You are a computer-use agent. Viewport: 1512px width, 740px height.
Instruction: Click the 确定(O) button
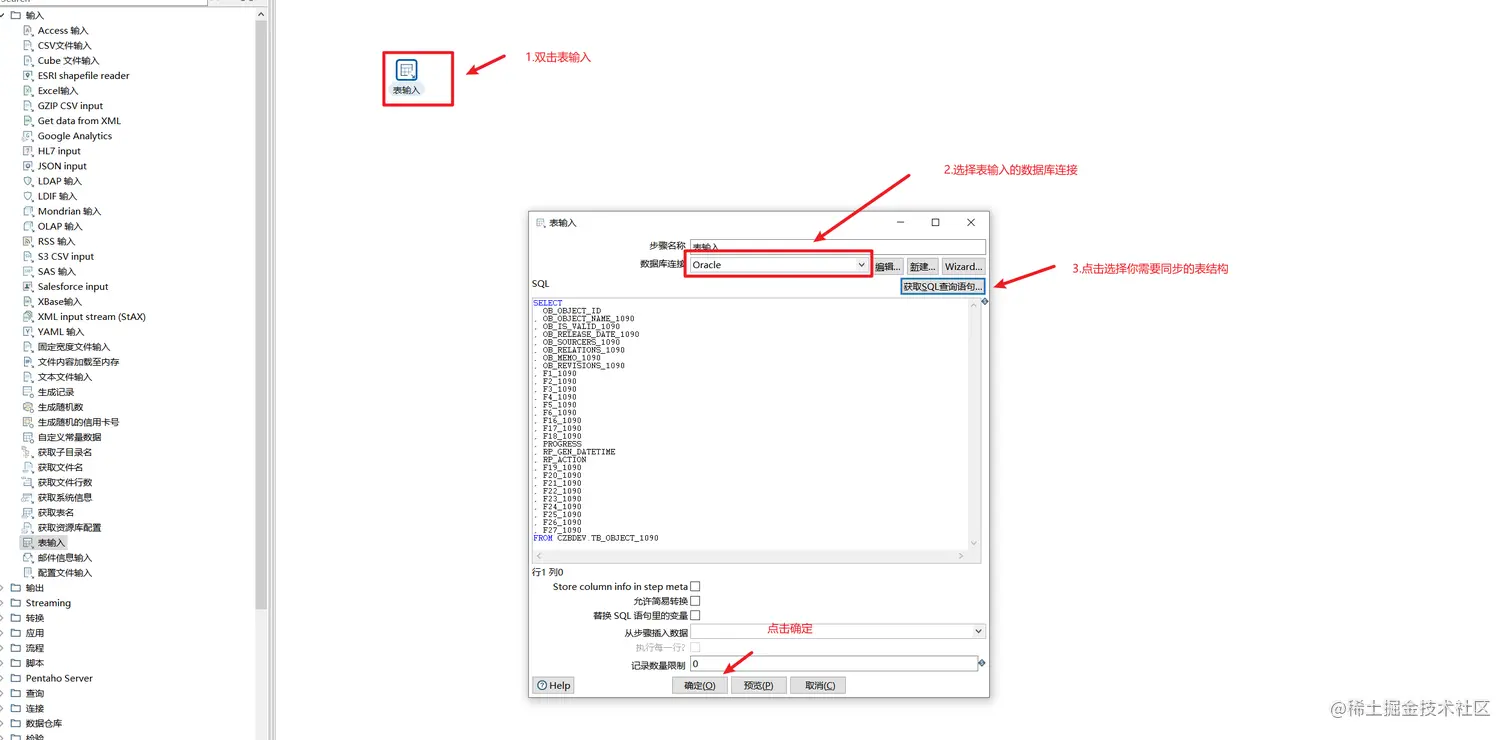[700, 685]
